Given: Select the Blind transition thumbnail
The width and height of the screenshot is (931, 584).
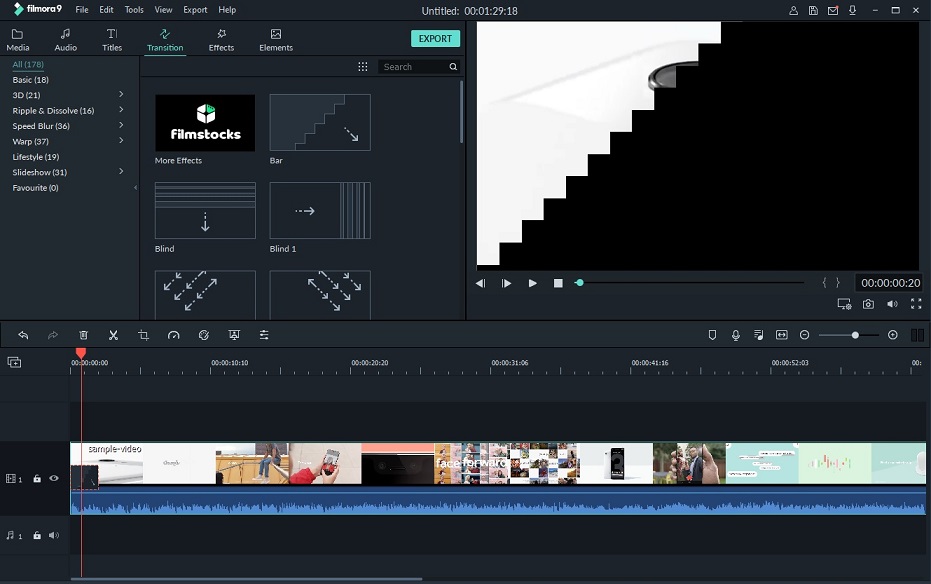Looking at the screenshot, I should click(x=205, y=210).
